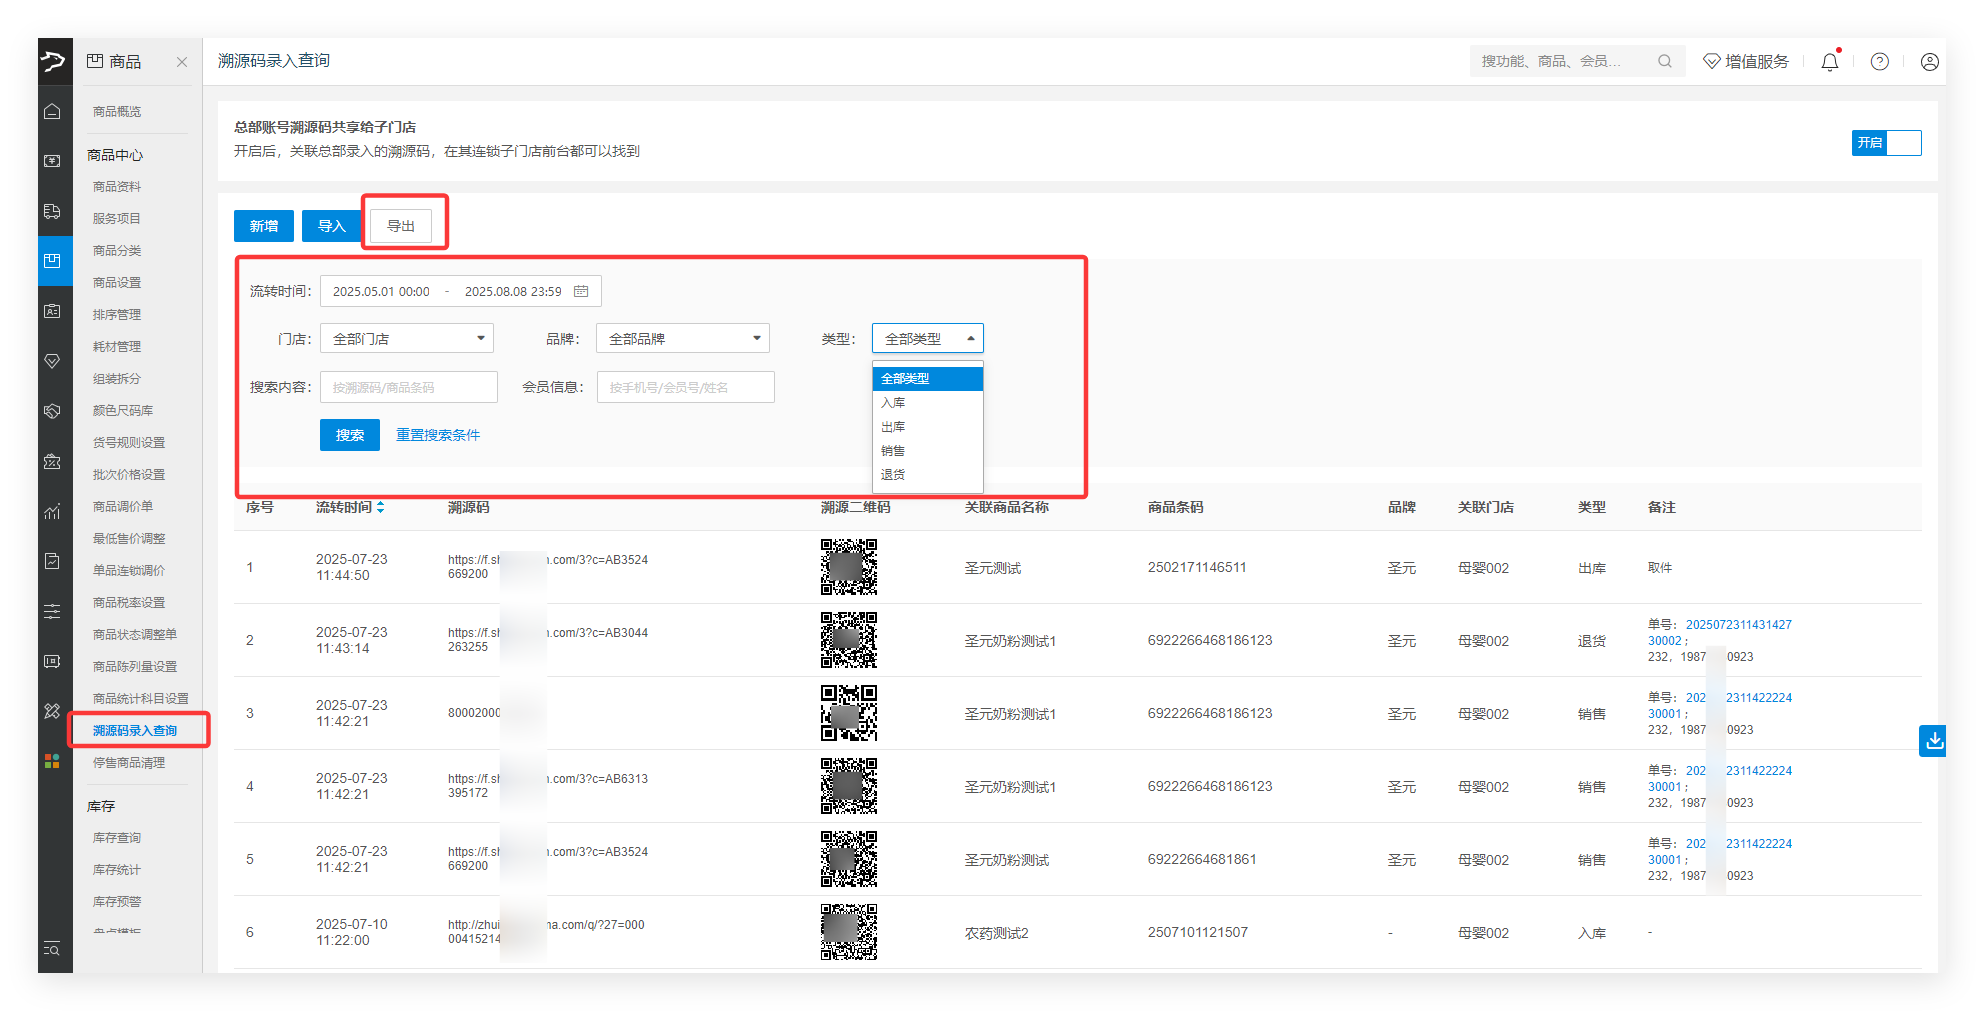Choose 退货 in the type list
This screenshot has height=1011, width=1984.
(928, 475)
